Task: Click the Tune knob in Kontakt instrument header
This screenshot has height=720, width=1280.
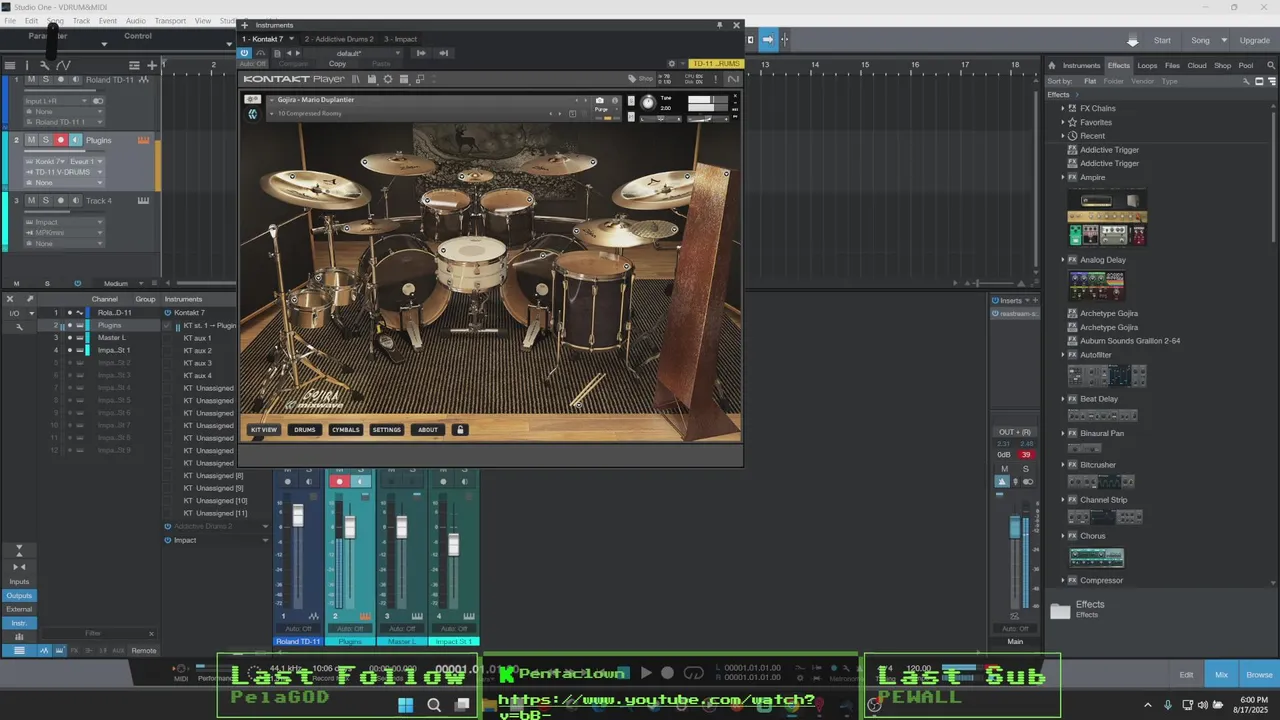Action: (x=647, y=102)
